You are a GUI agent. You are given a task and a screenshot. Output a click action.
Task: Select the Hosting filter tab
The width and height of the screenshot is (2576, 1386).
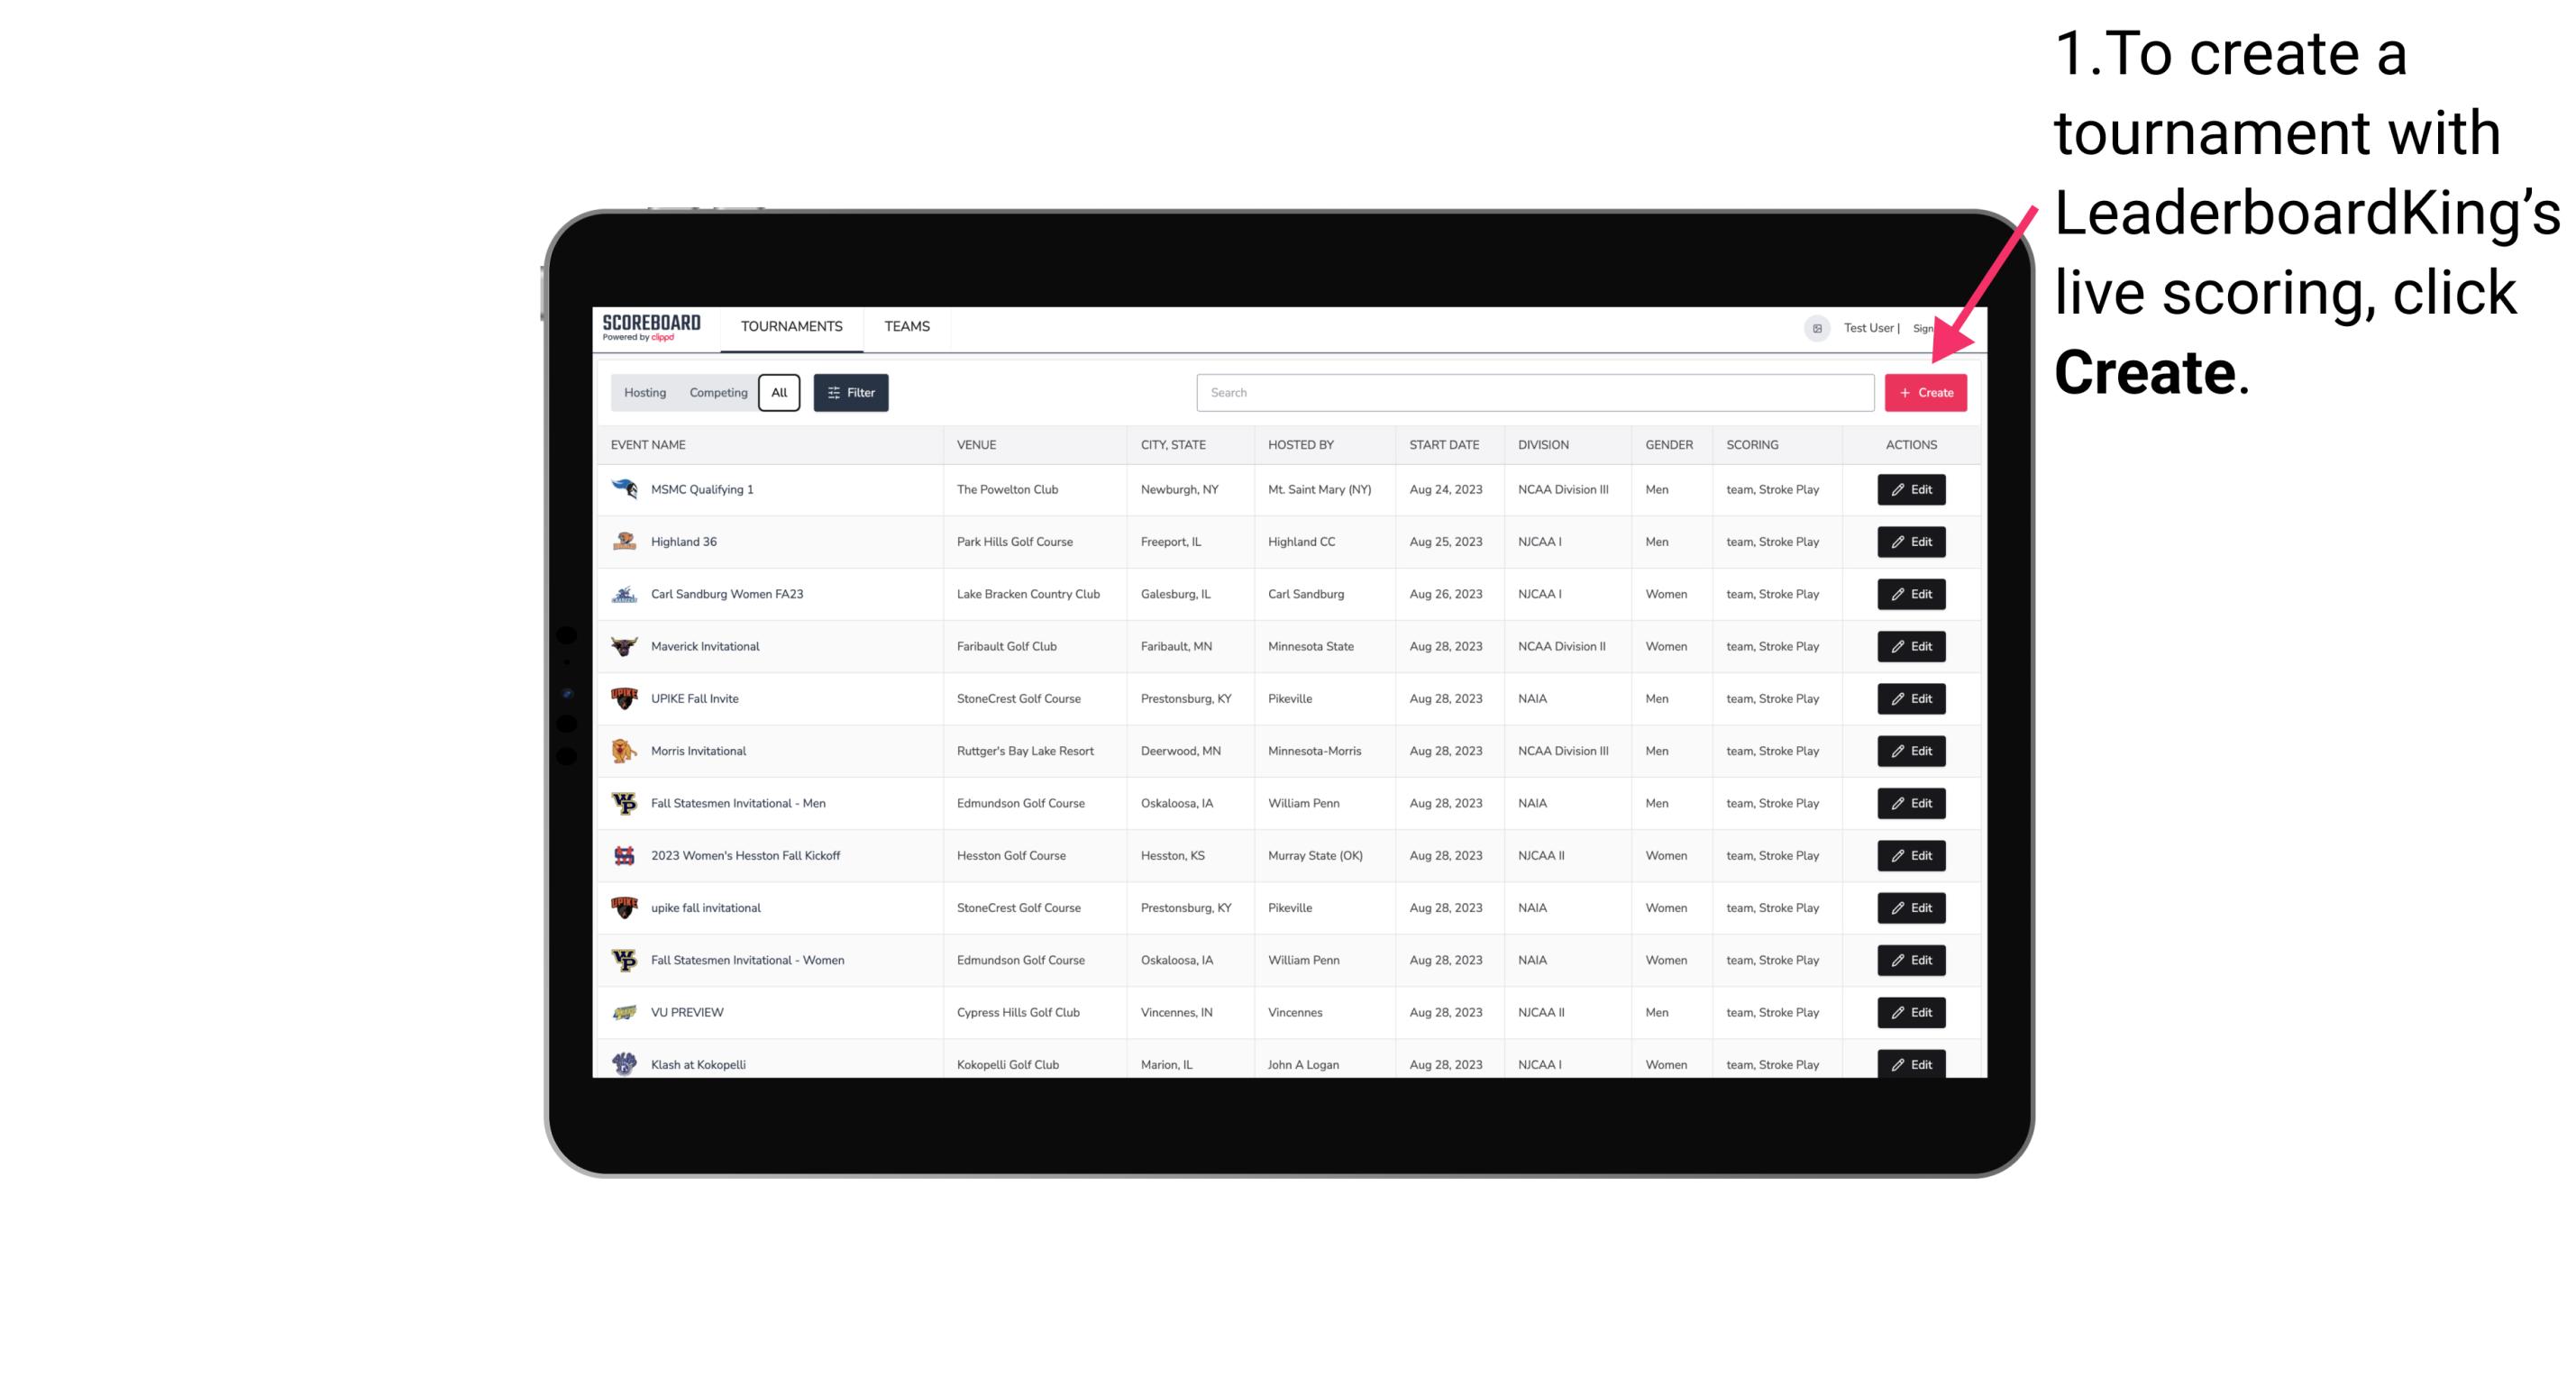(x=645, y=393)
